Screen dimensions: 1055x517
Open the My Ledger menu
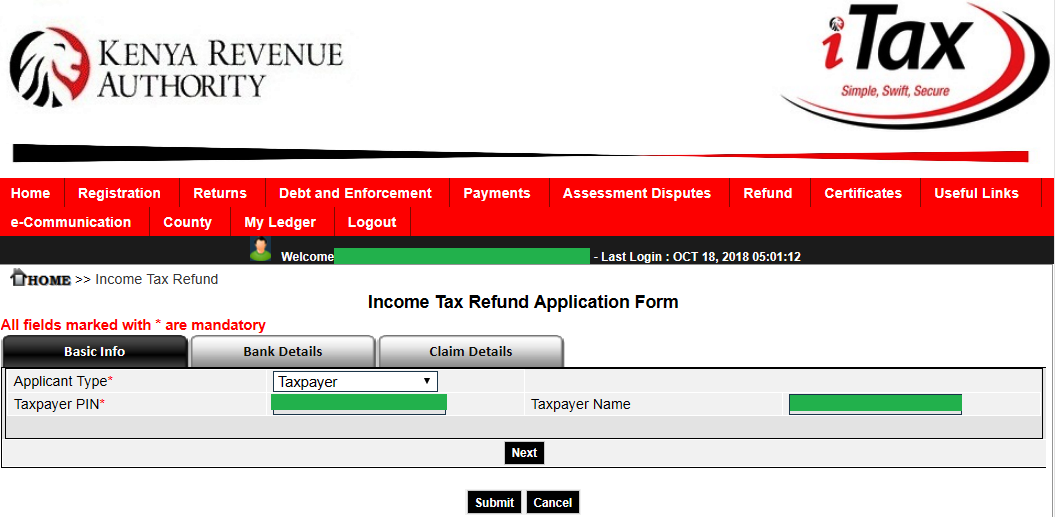[280, 222]
